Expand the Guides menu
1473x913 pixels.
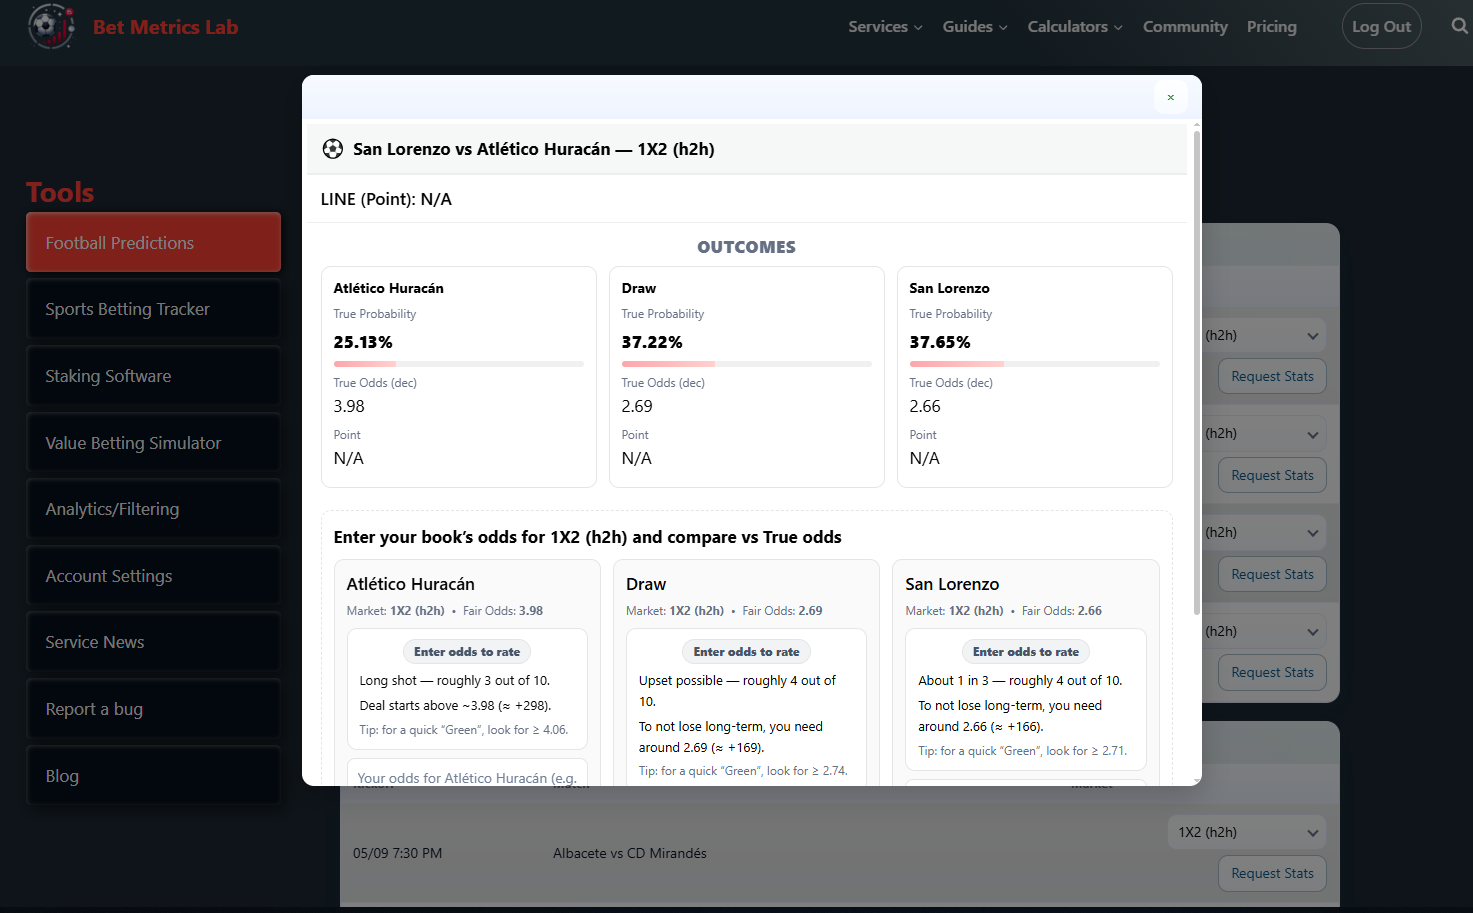point(975,27)
